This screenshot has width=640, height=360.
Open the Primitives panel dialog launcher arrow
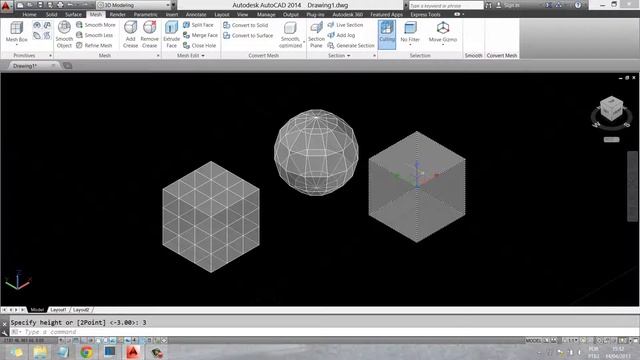pos(50,56)
